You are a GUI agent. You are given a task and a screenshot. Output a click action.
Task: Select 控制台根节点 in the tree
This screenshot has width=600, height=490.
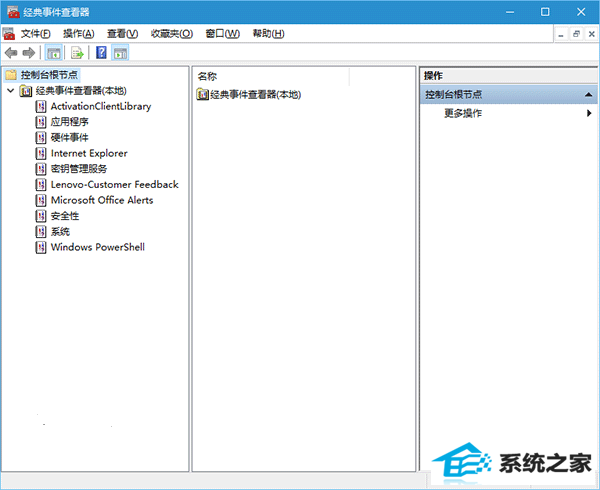[49, 75]
